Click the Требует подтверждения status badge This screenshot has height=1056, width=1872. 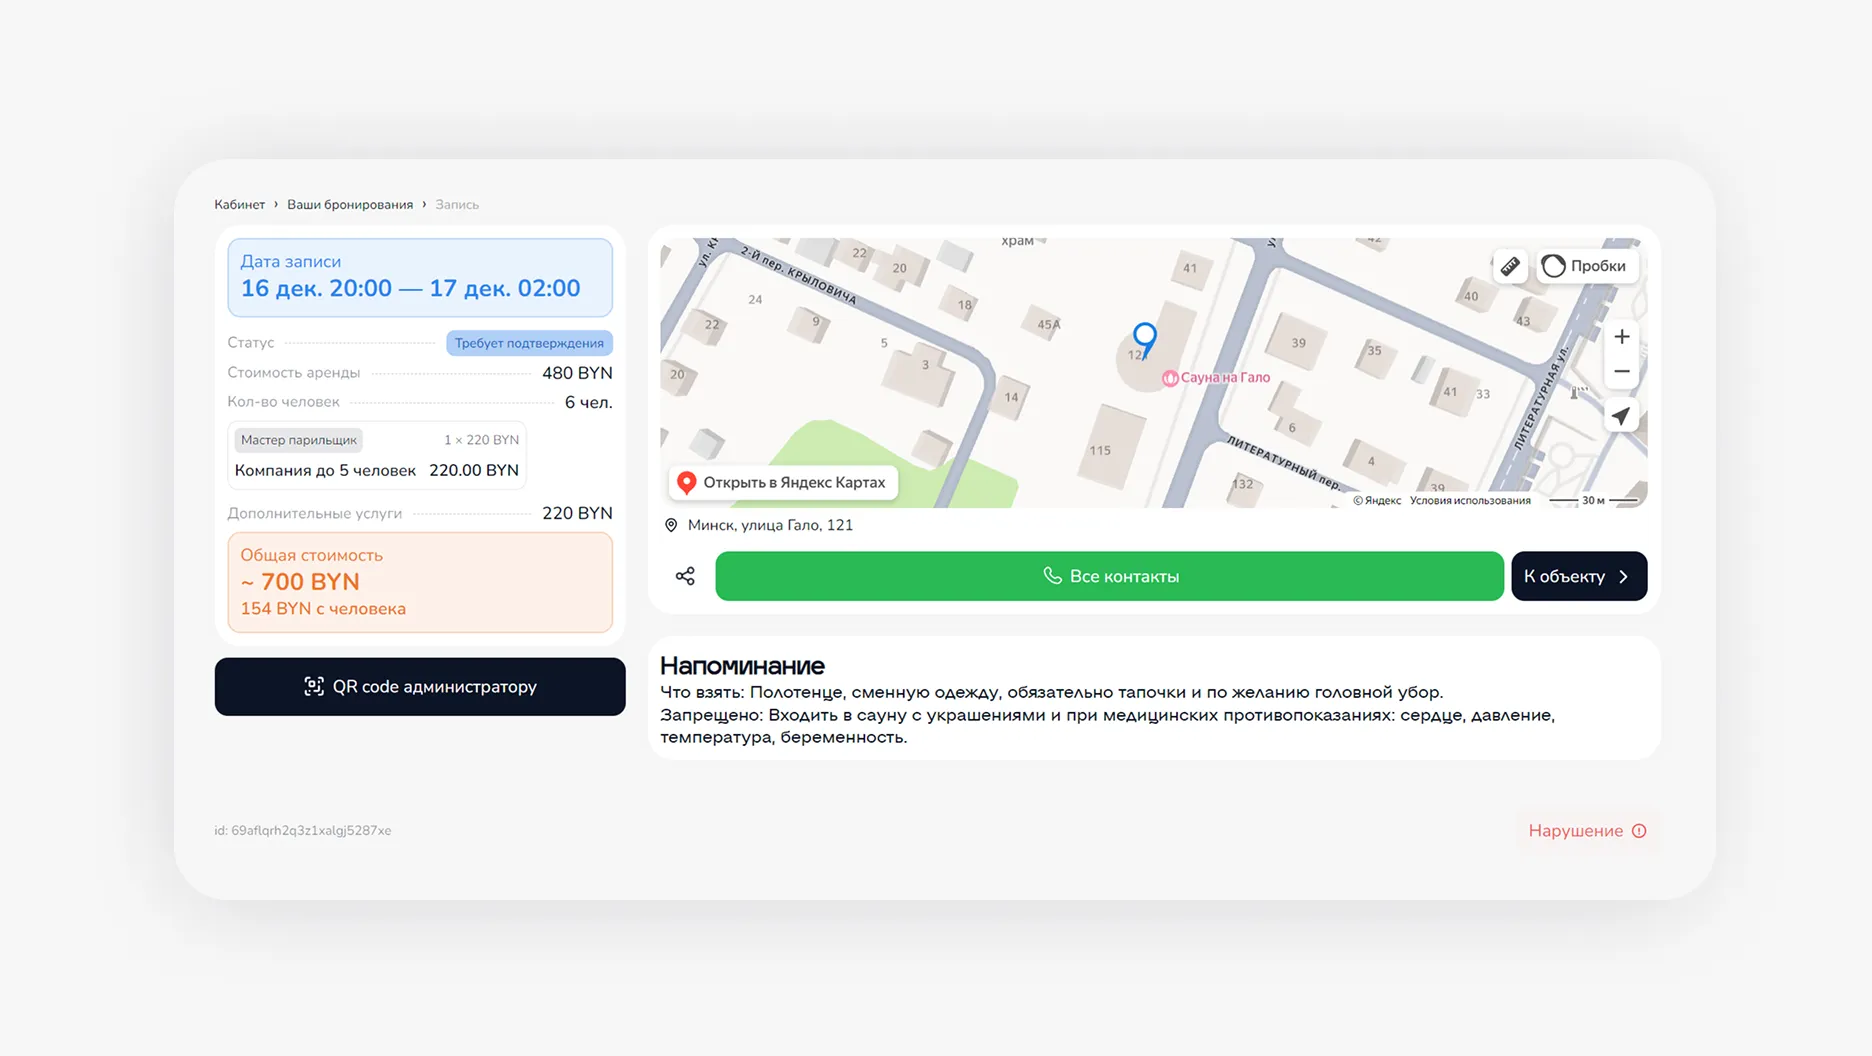529,343
